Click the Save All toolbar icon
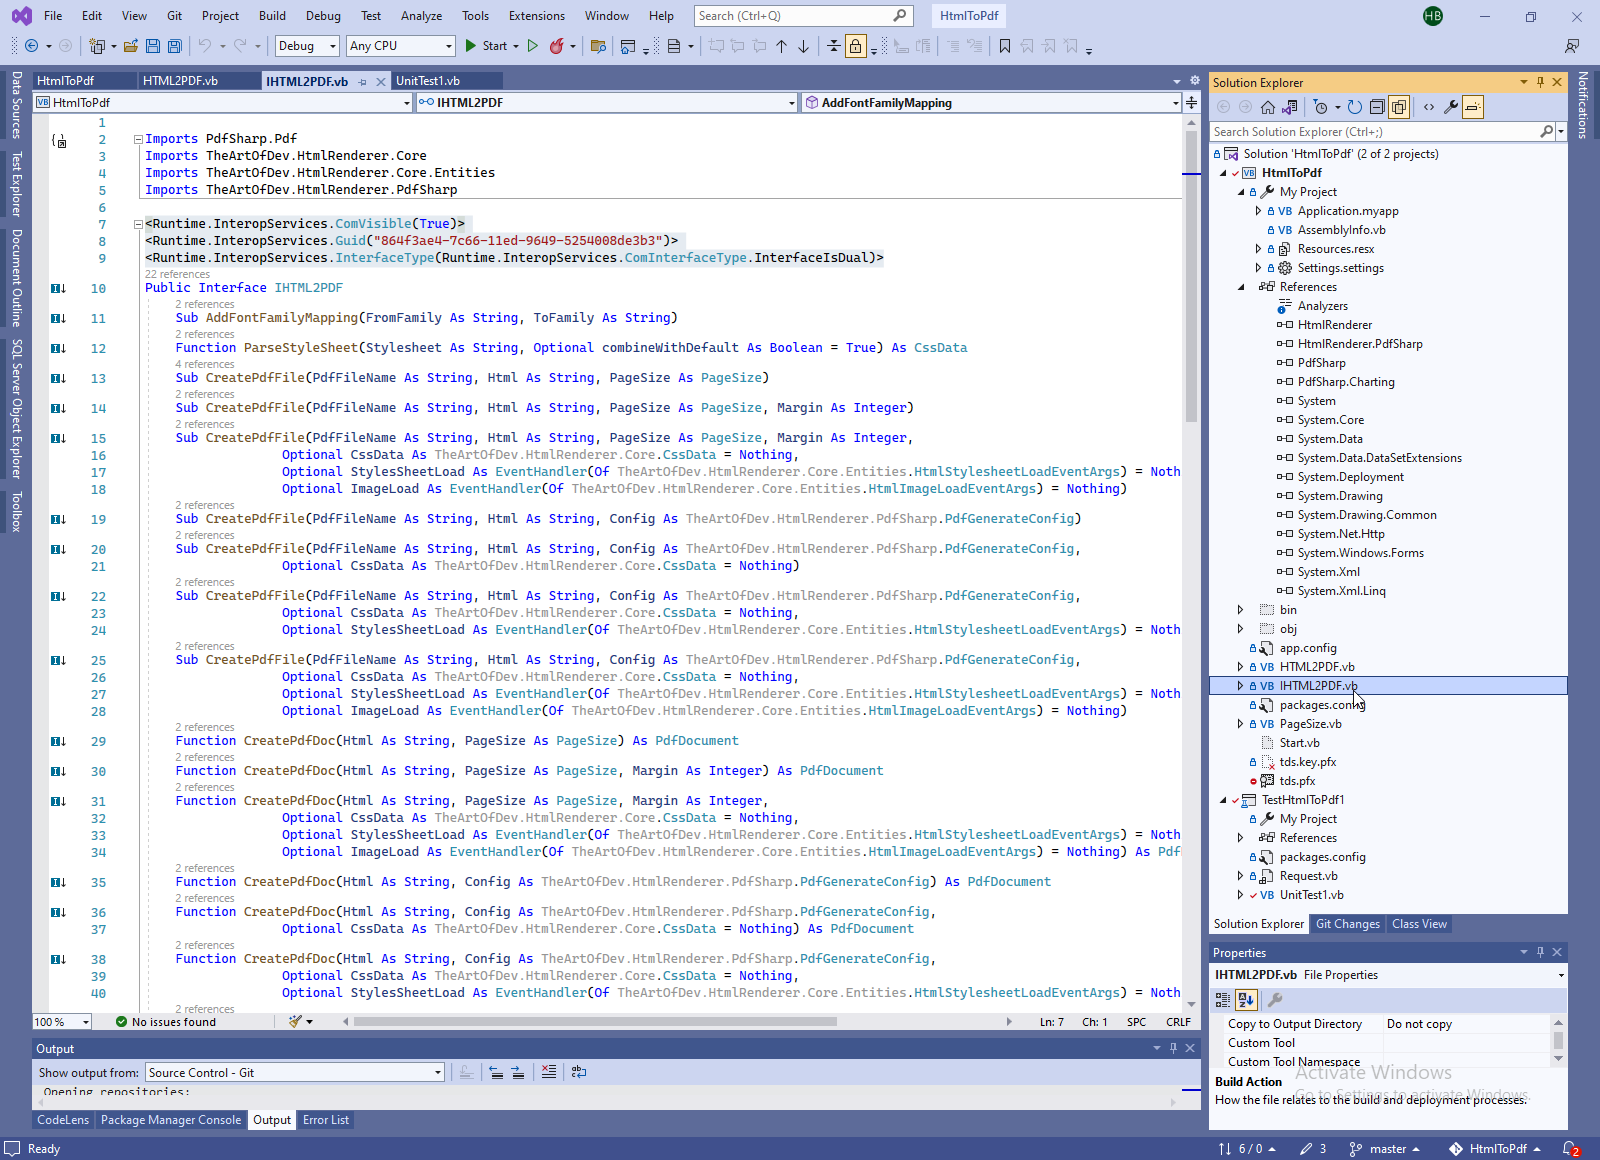The width and height of the screenshot is (1600, 1160). pos(175,46)
